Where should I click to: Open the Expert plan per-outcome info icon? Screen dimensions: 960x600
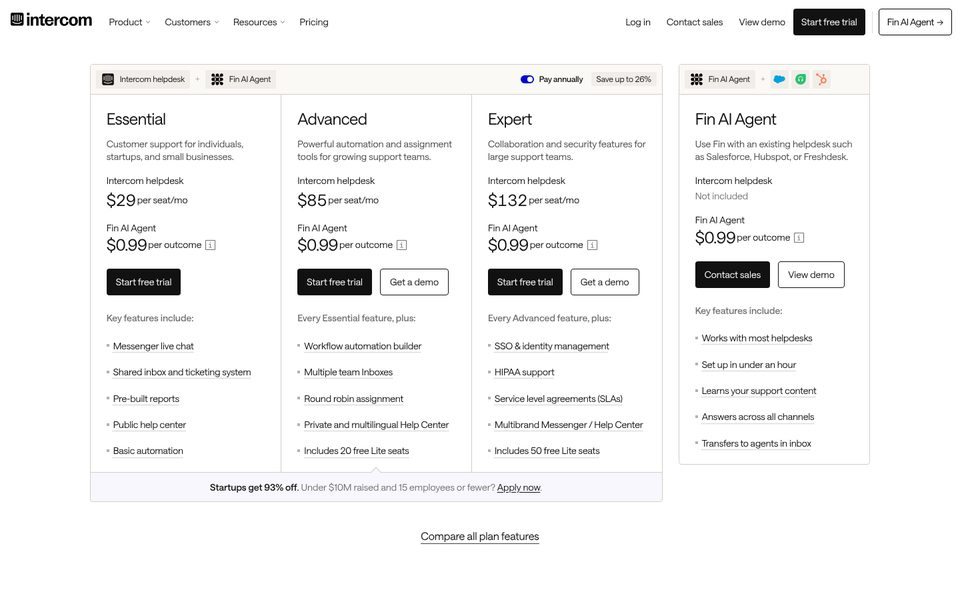[x=592, y=245]
